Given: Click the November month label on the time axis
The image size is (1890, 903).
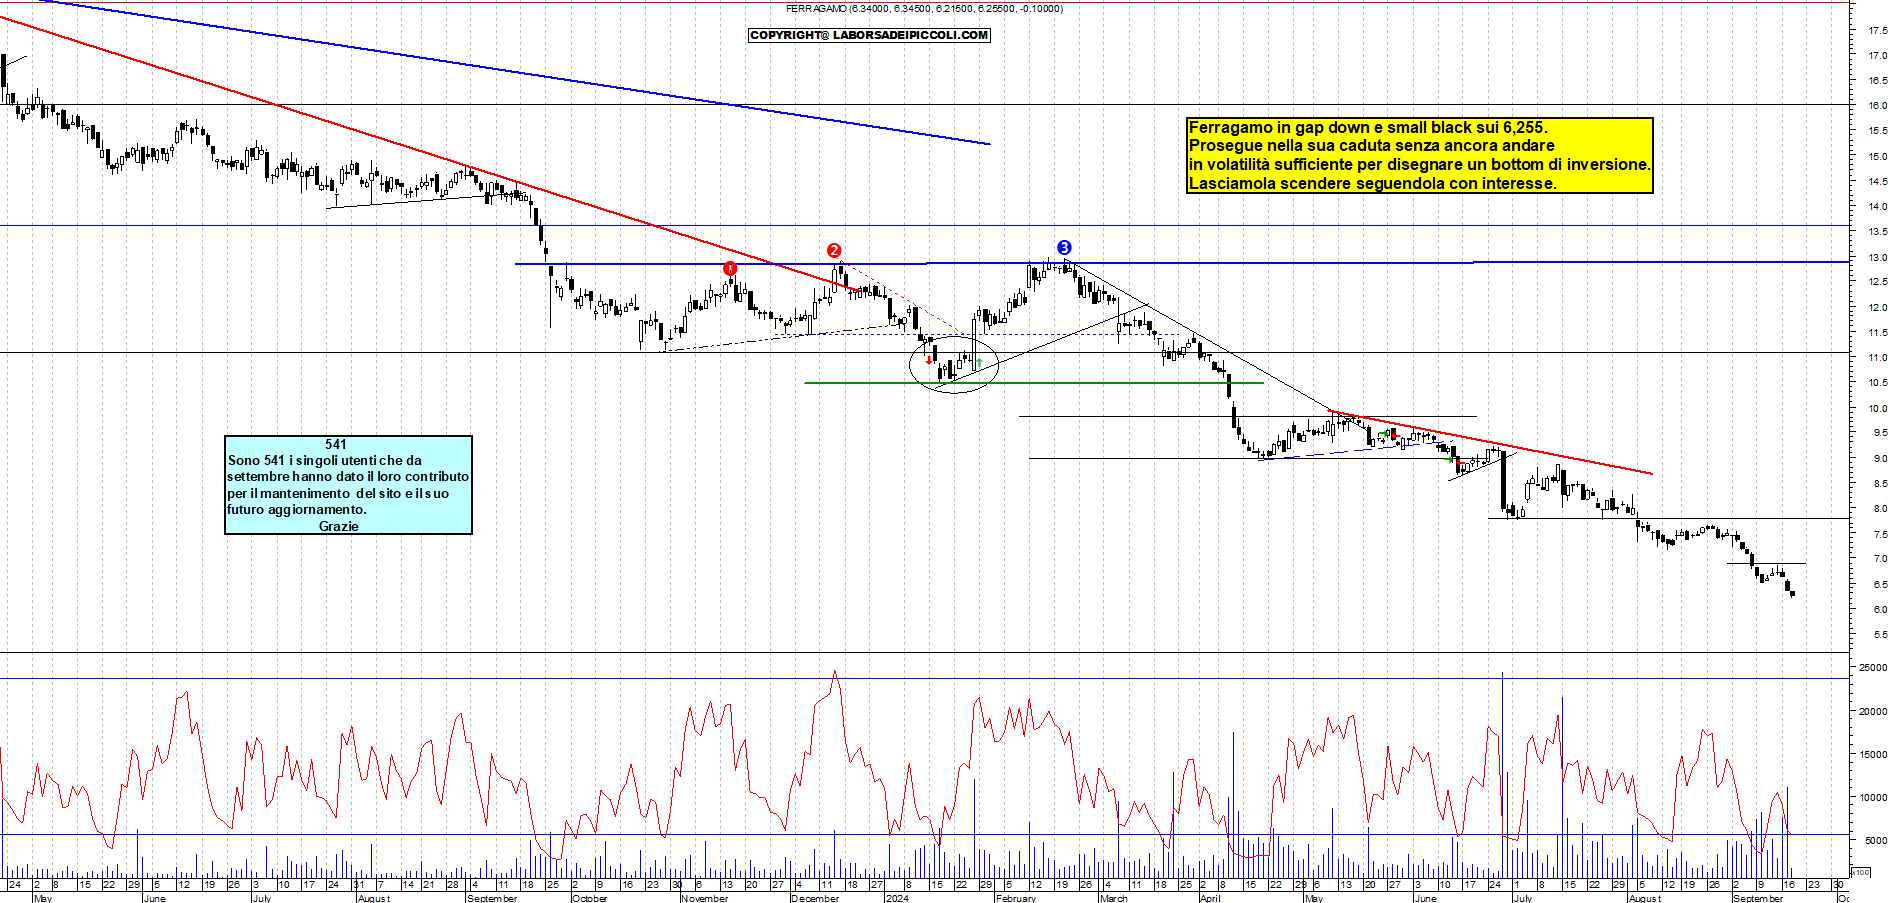Looking at the screenshot, I should 705,898.
